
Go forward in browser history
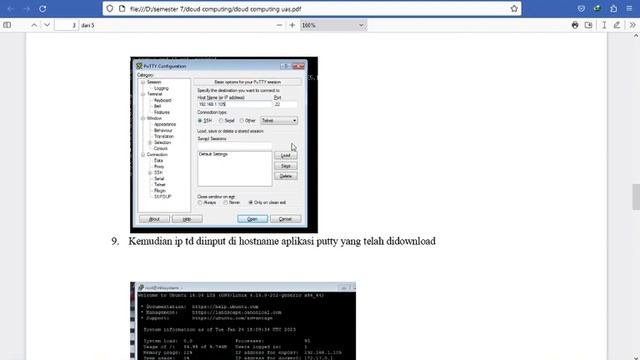tap(27, 9)
